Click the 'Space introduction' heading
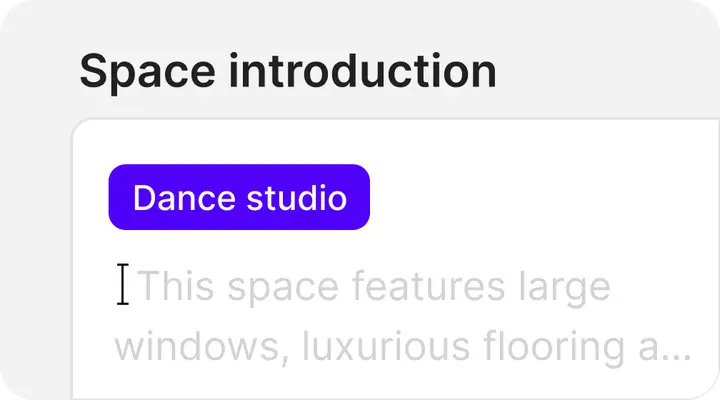720x400 pixels. 288,72
